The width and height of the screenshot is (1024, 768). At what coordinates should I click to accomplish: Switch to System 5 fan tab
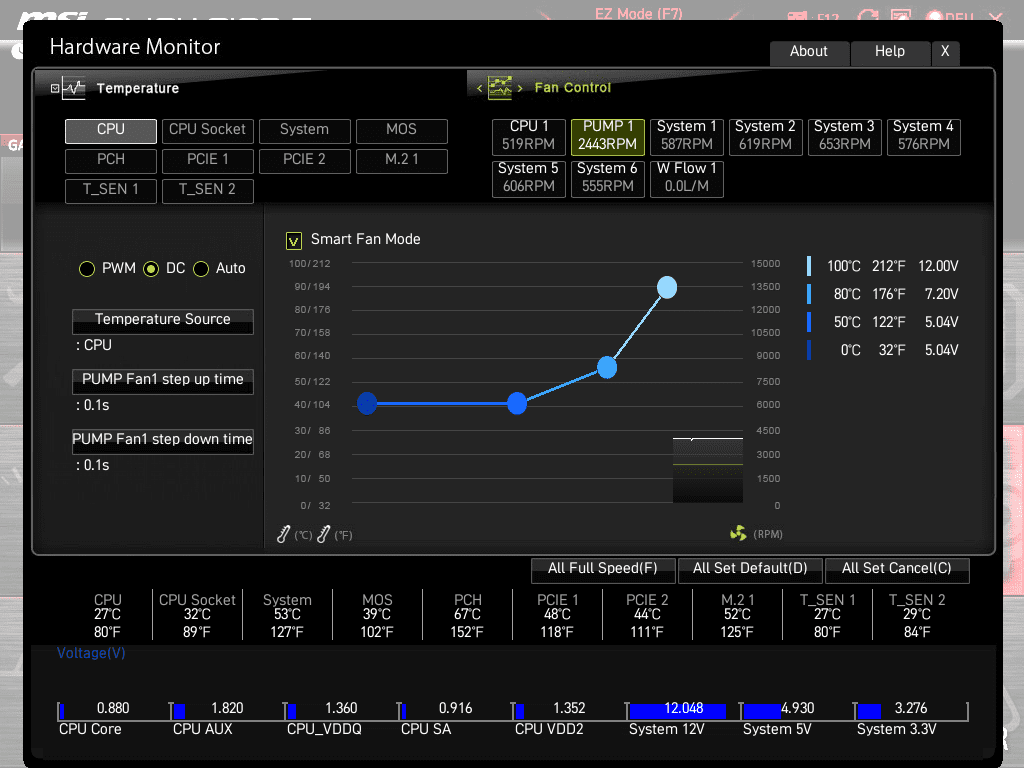click(x=529, y=178)
